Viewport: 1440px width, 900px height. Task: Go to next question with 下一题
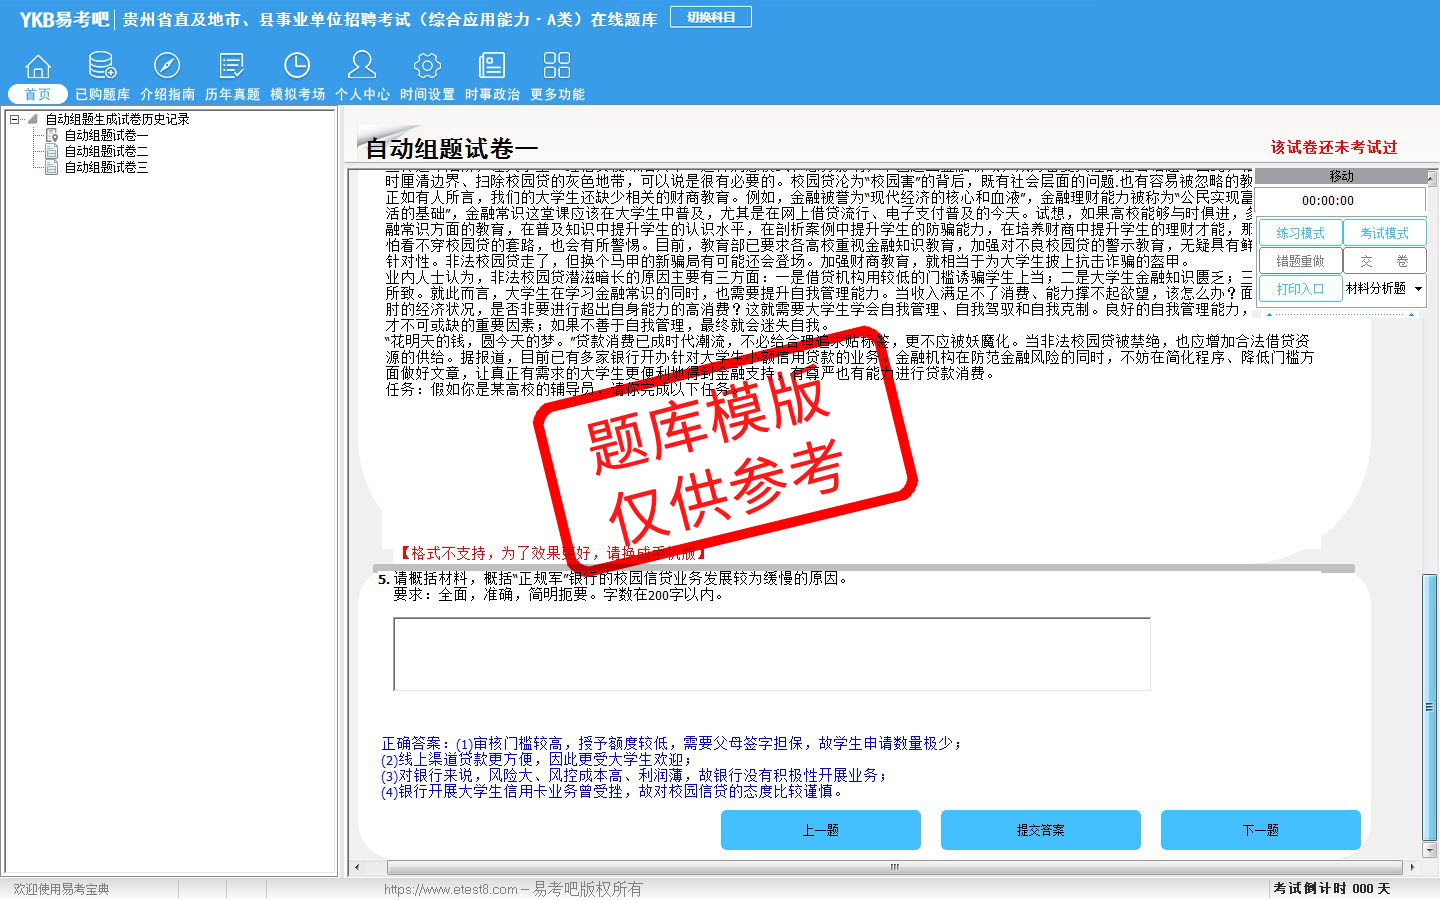click(x=1260, y=830)
